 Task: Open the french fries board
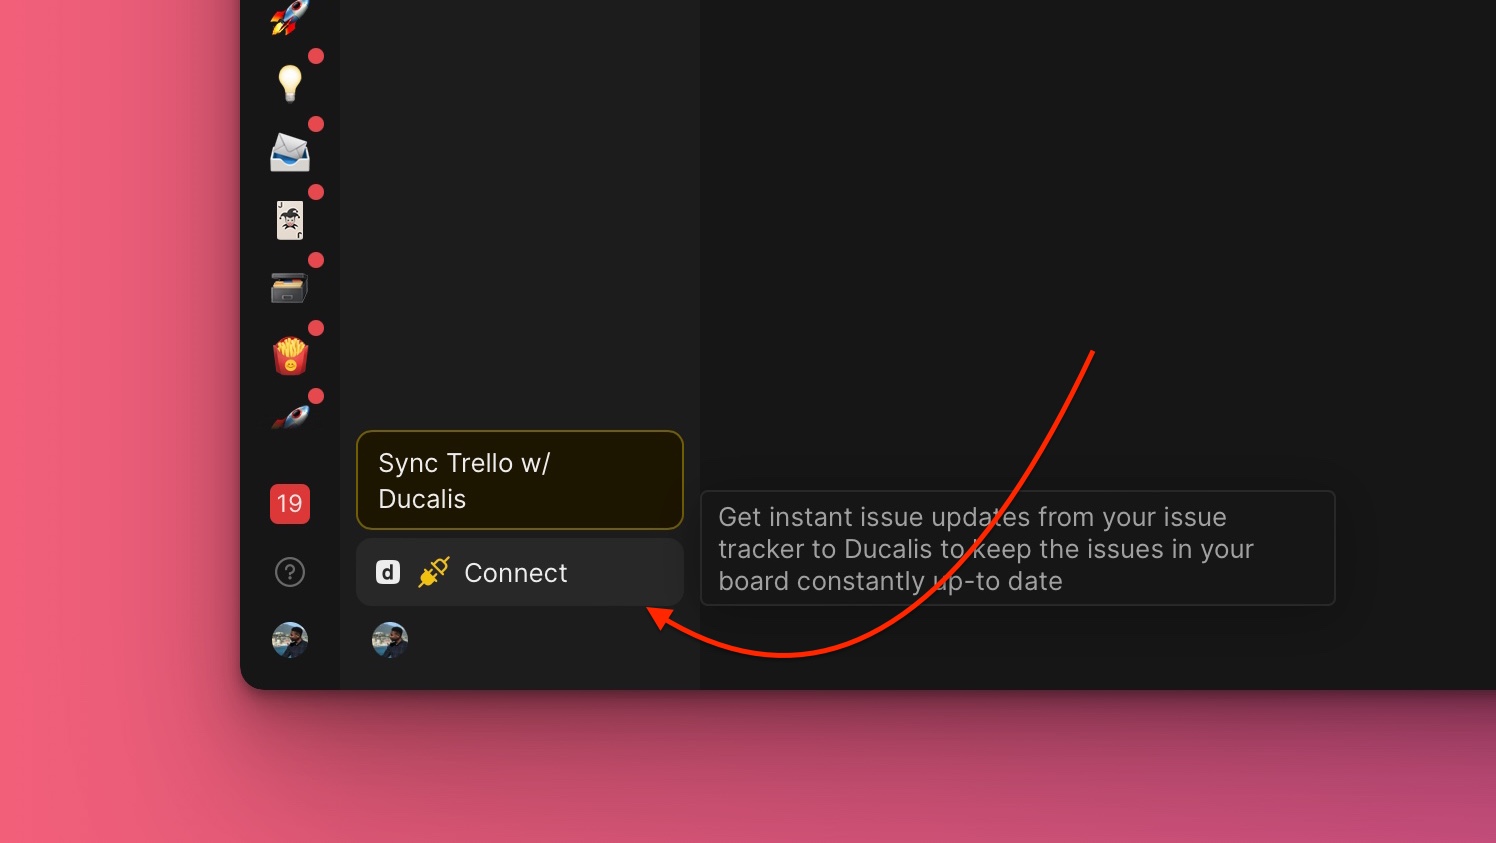tap(289, 355)
